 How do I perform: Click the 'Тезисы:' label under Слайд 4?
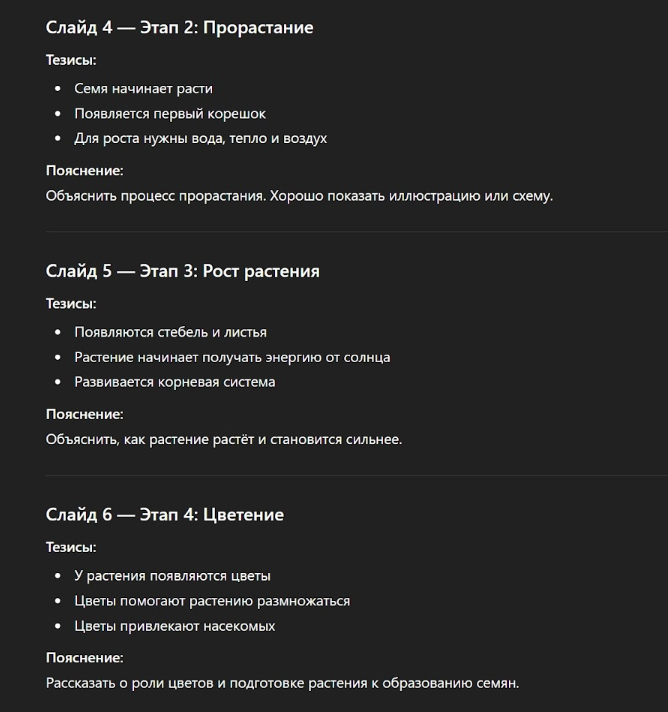71,60
